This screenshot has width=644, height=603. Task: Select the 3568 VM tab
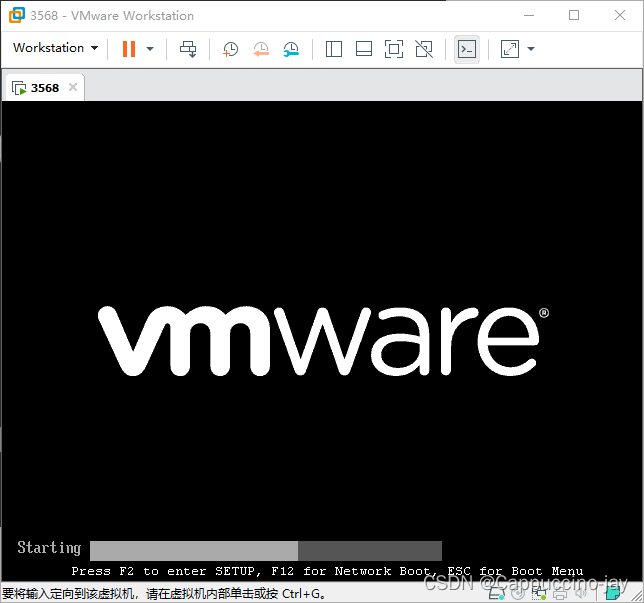[43, 87]
